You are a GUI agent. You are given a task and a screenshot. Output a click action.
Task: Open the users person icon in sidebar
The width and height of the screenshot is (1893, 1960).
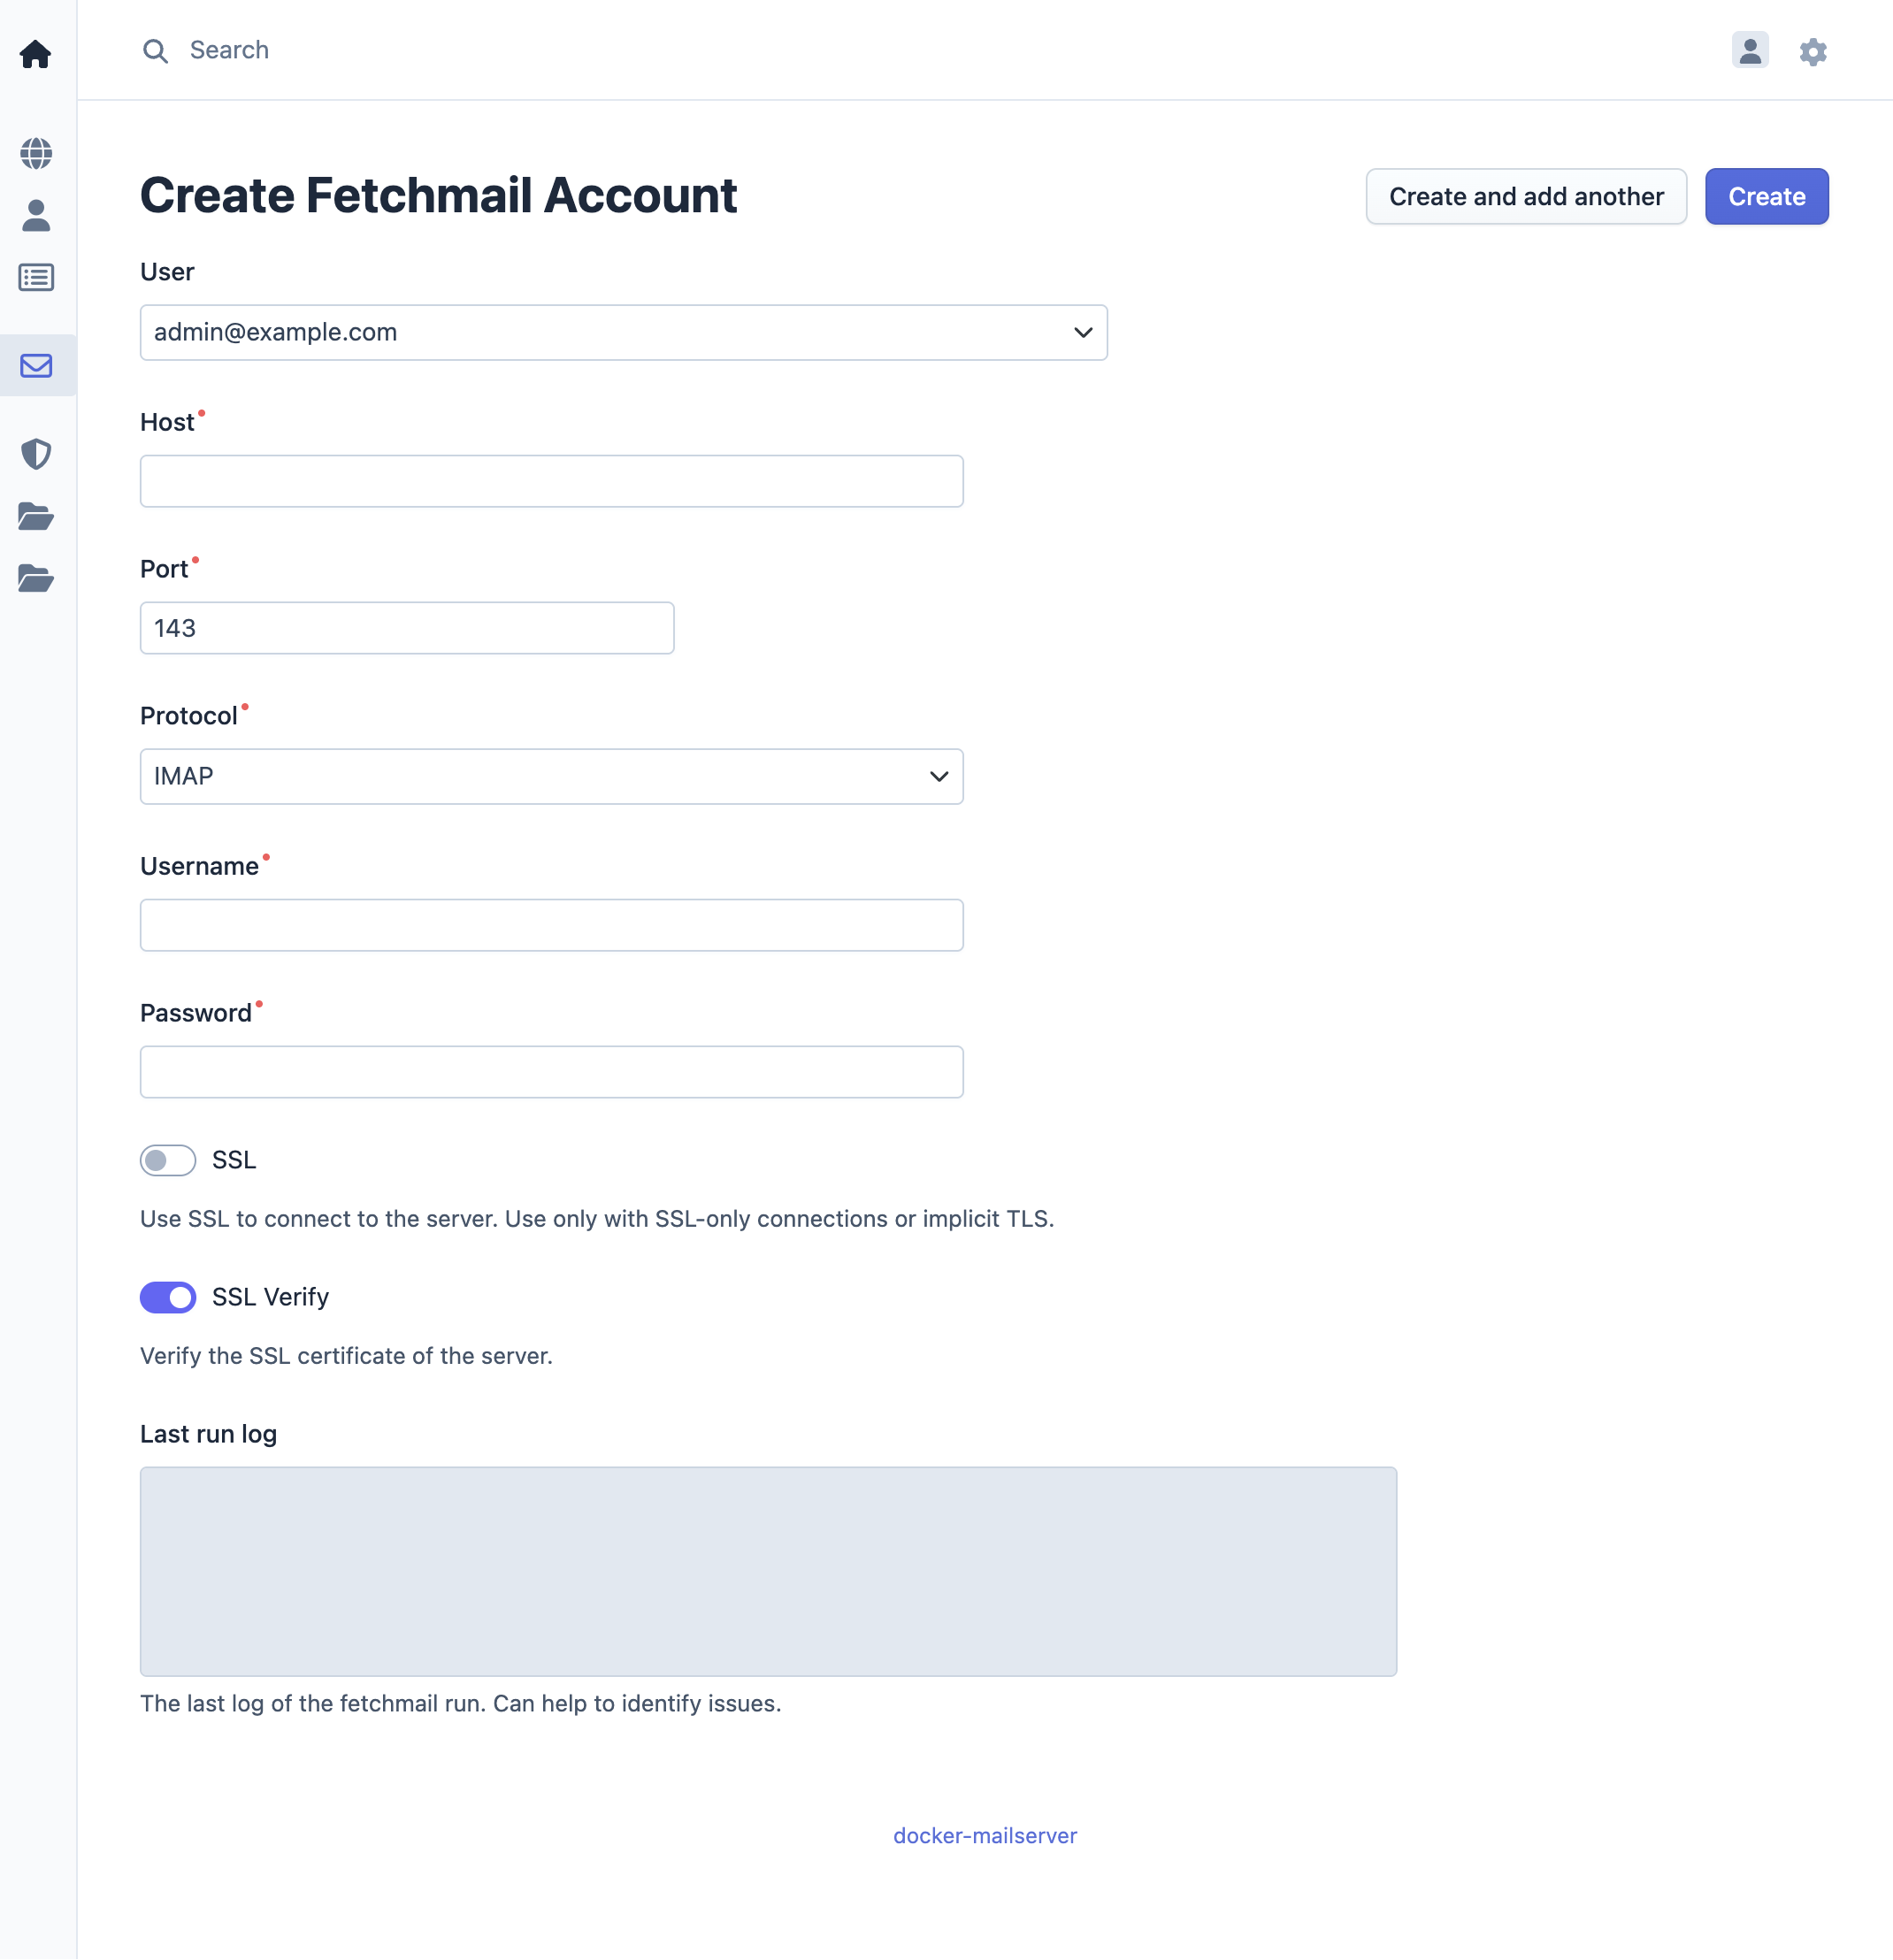(x=36, y=215)
